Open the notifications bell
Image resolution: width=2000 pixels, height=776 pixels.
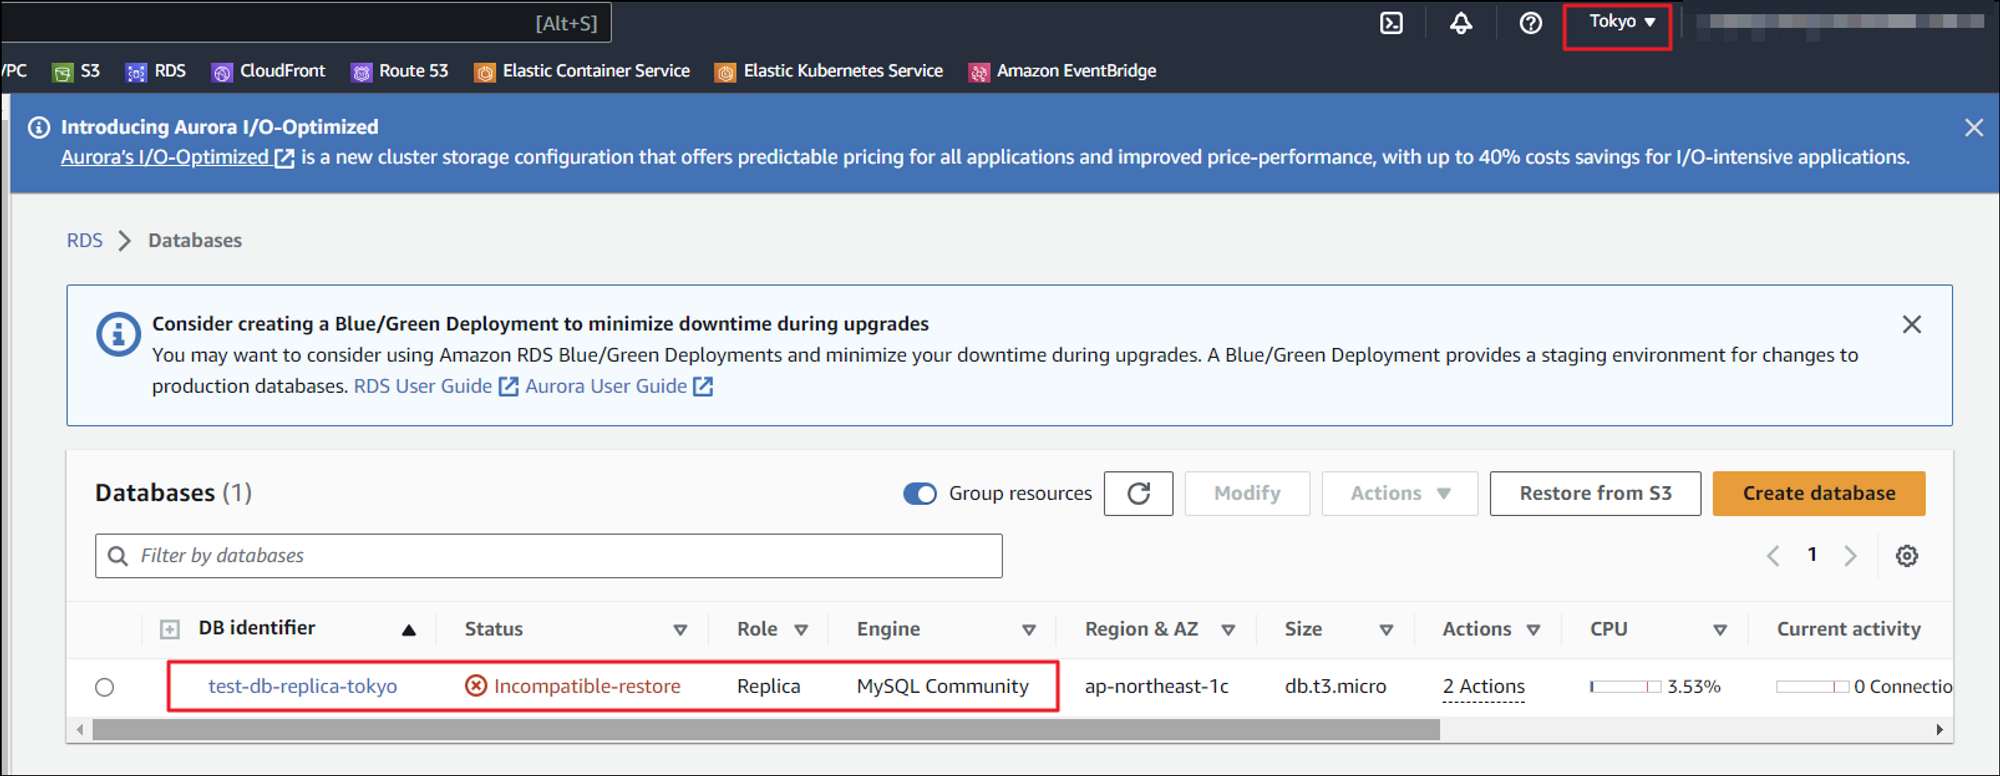[1461, 23]
